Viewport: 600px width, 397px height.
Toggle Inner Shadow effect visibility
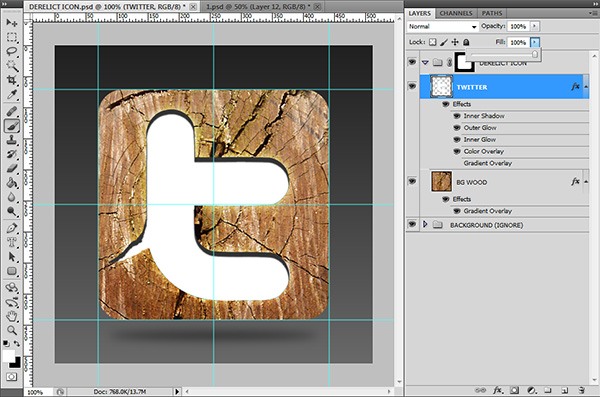pyautogui.click(x=457, y=116)
